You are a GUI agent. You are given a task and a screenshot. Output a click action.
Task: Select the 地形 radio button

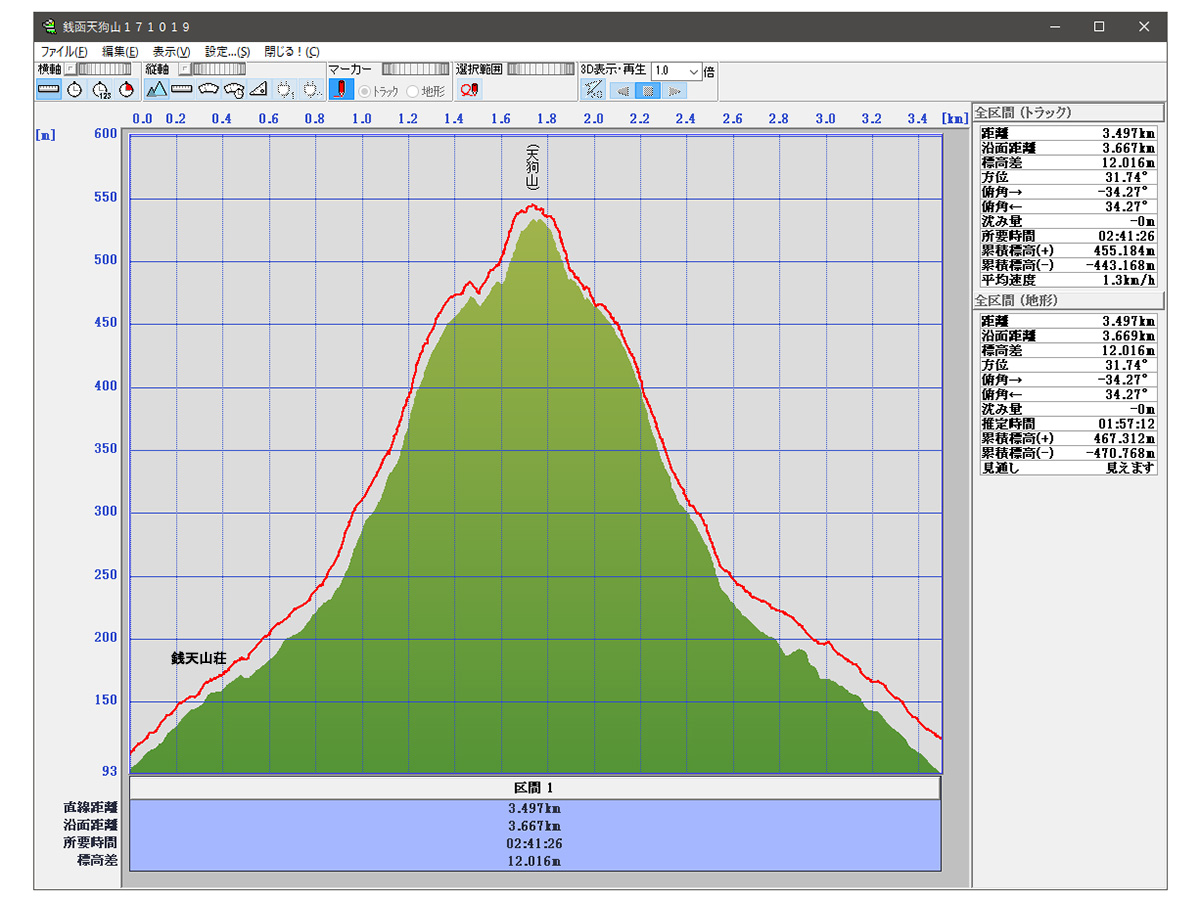click(x=412, y=92)
